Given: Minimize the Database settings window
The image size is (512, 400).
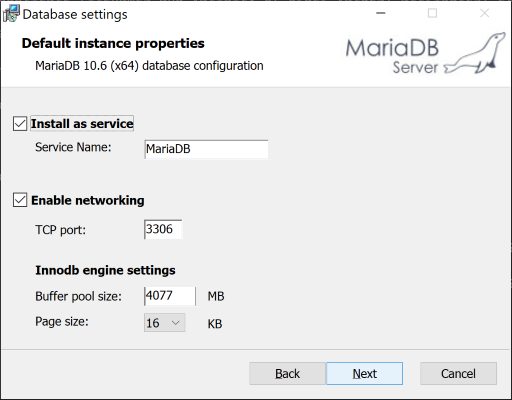Looking at the screenshot, I should 381,13.
